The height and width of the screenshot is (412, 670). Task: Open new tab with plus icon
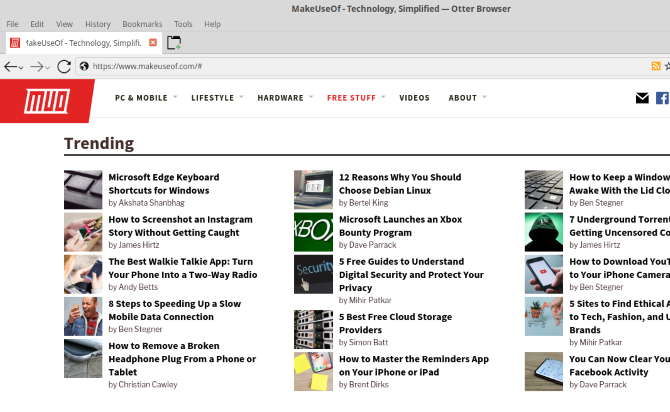click(174, 43)
